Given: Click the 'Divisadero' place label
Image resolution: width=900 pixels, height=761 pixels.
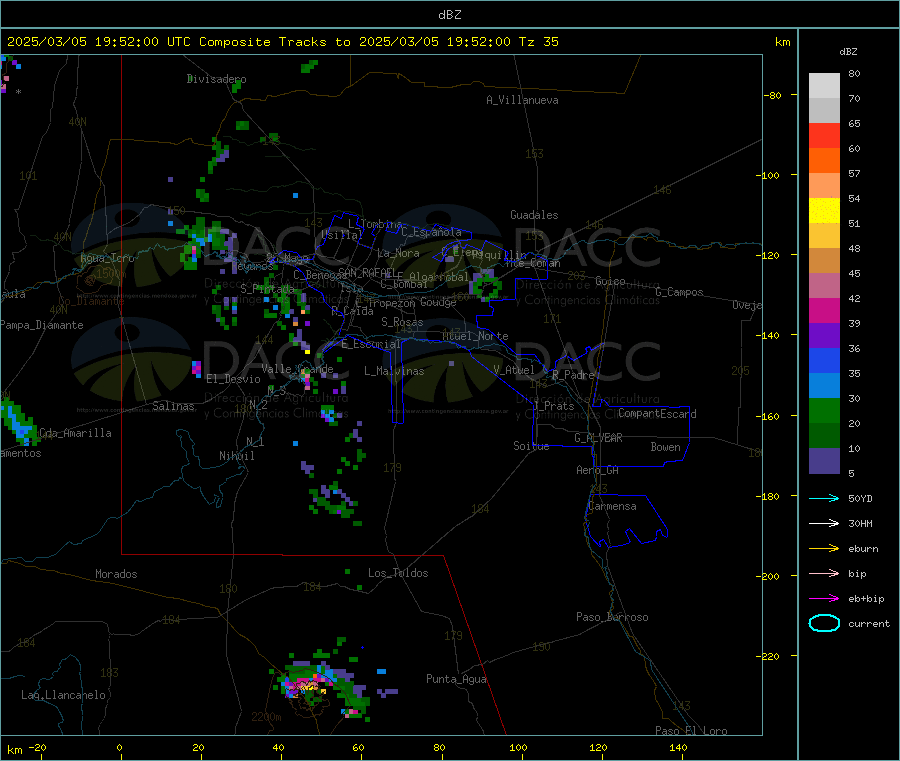Looking at the screenshot, I should [216, 79].
